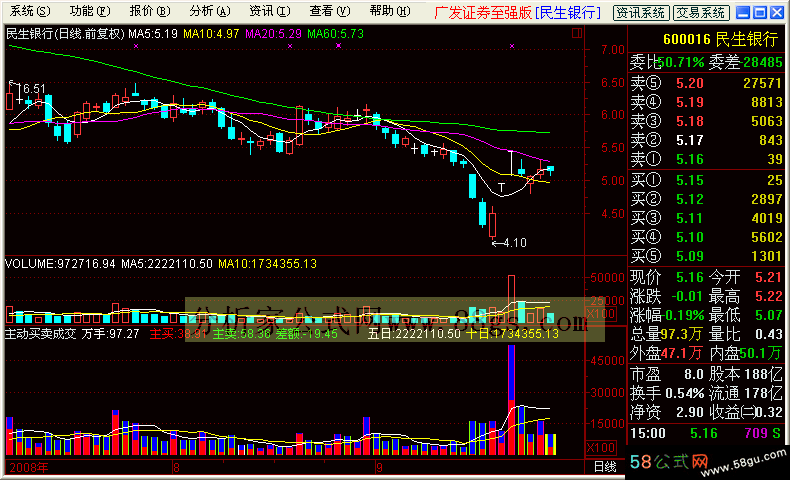This screenshot has height=480, width=790.
Task: Click the 买② price 5.12 row
Action: [706, 199]
